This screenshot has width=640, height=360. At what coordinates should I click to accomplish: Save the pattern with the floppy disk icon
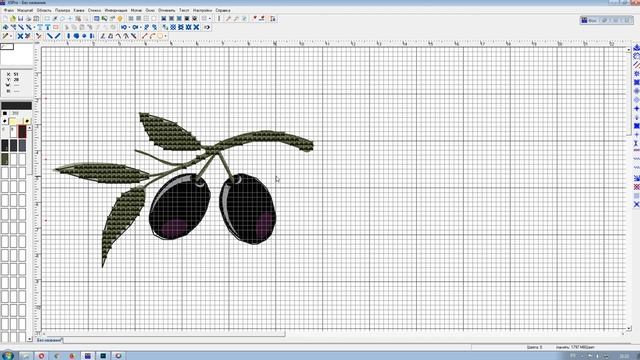coord(20,18)
